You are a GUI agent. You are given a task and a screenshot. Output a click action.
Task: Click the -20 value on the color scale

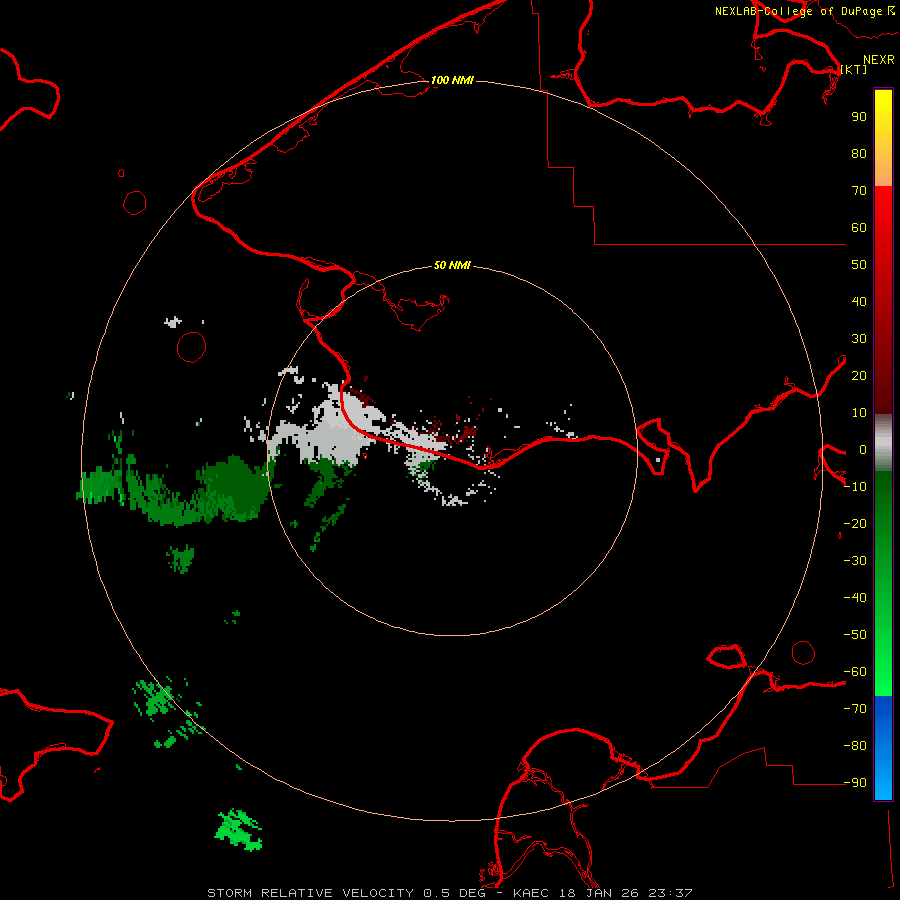coord(855,523)
